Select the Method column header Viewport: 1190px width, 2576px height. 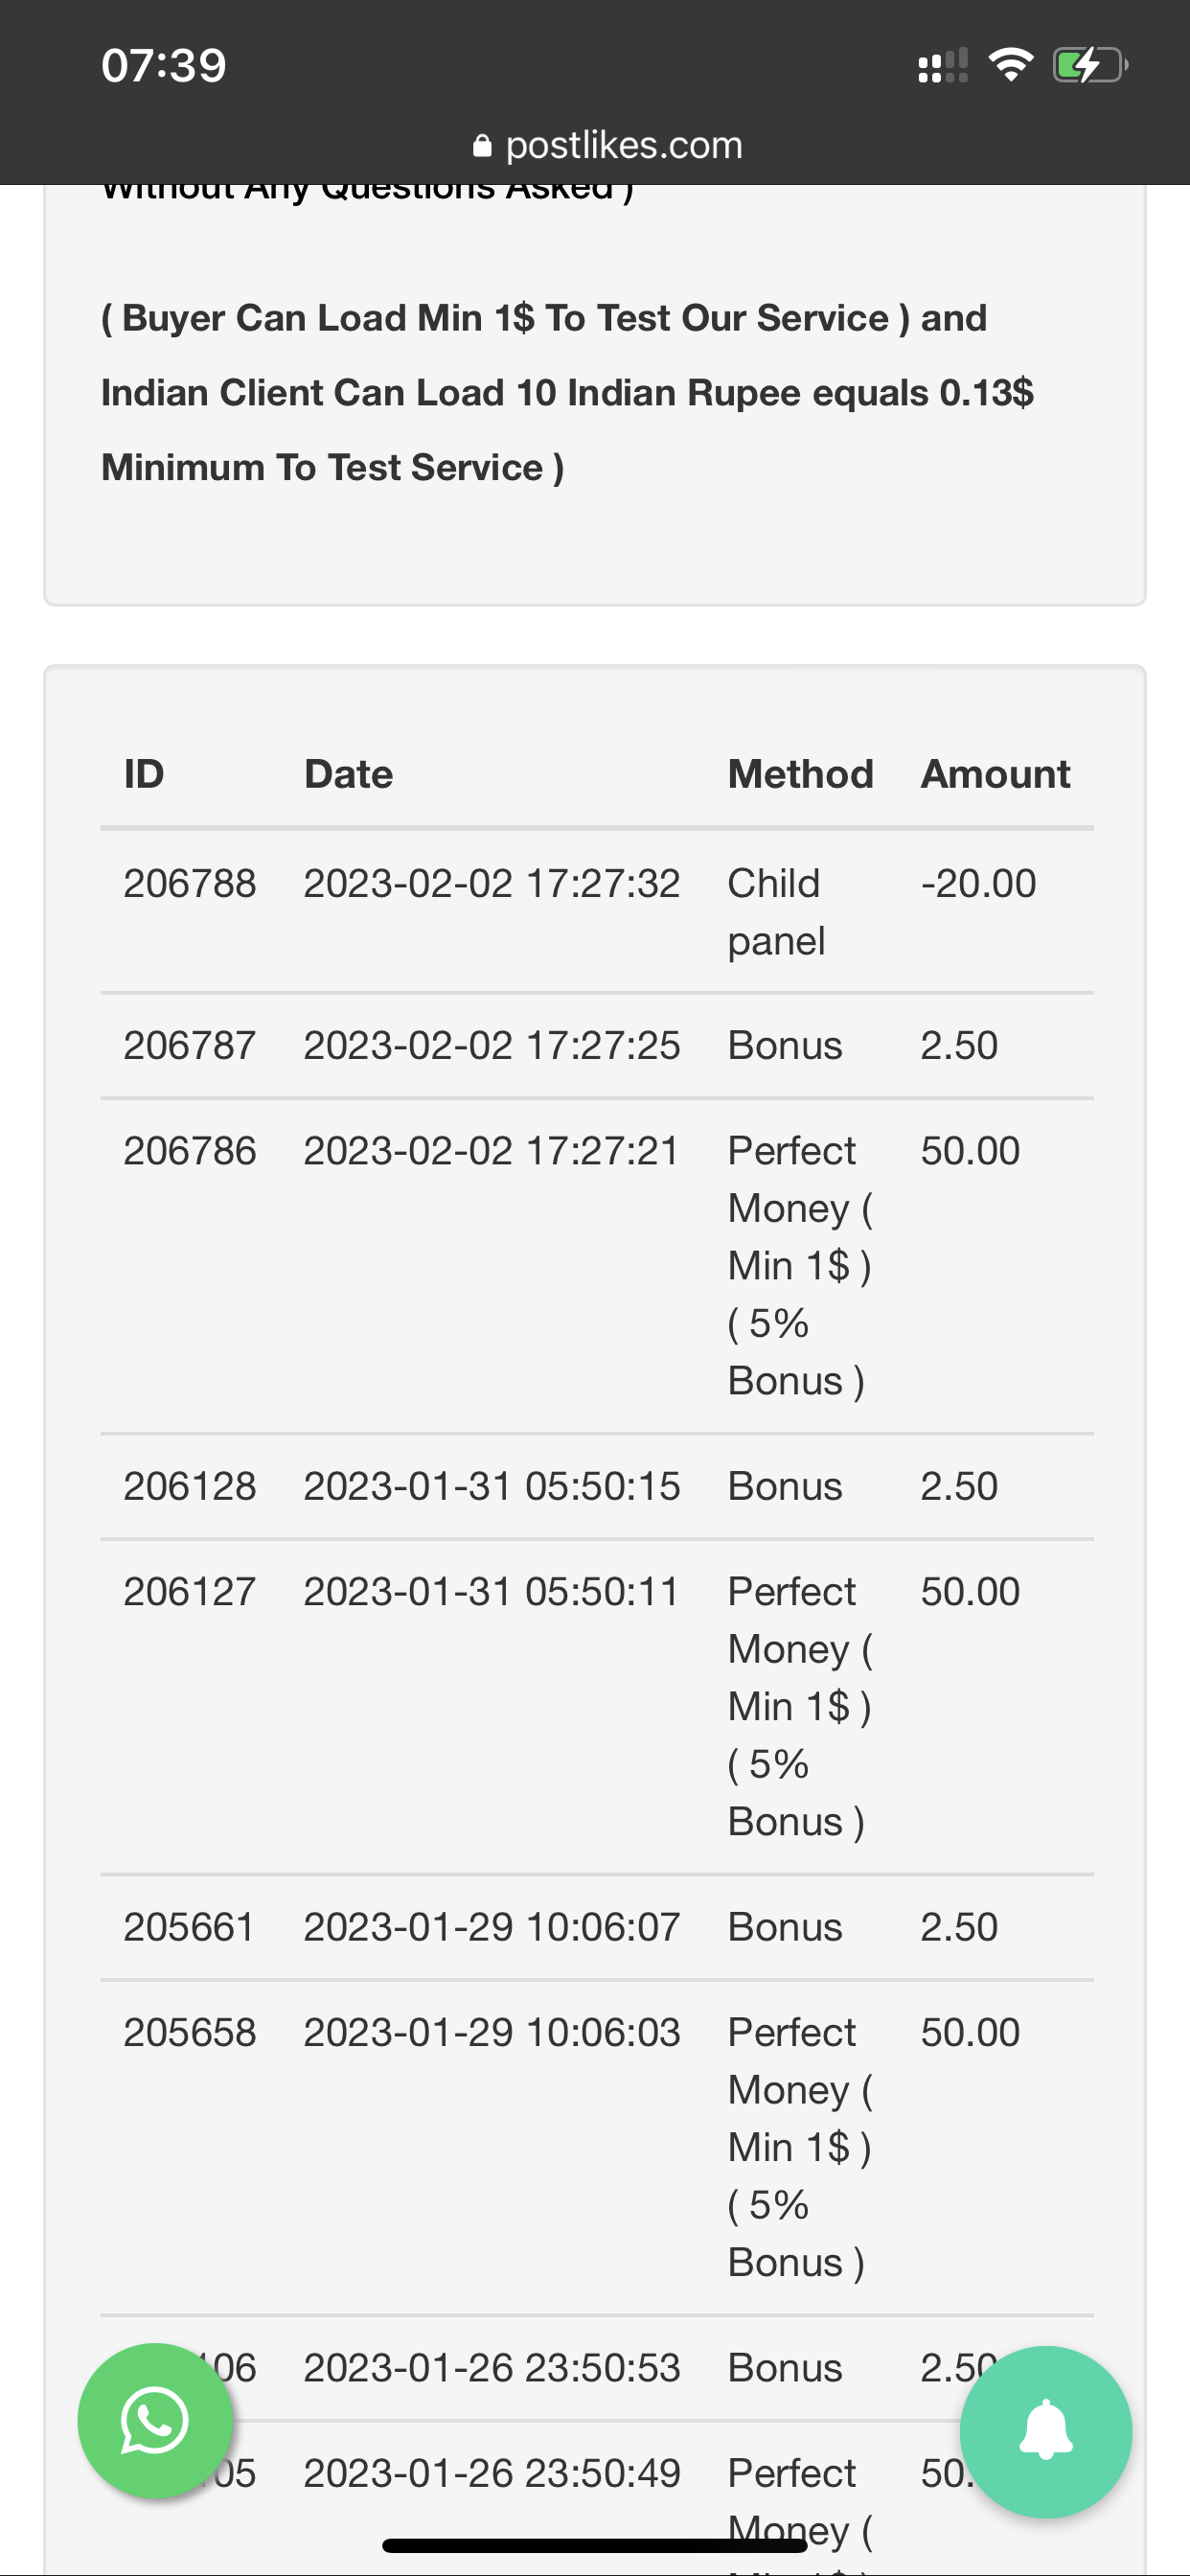(x=800, y=774)
